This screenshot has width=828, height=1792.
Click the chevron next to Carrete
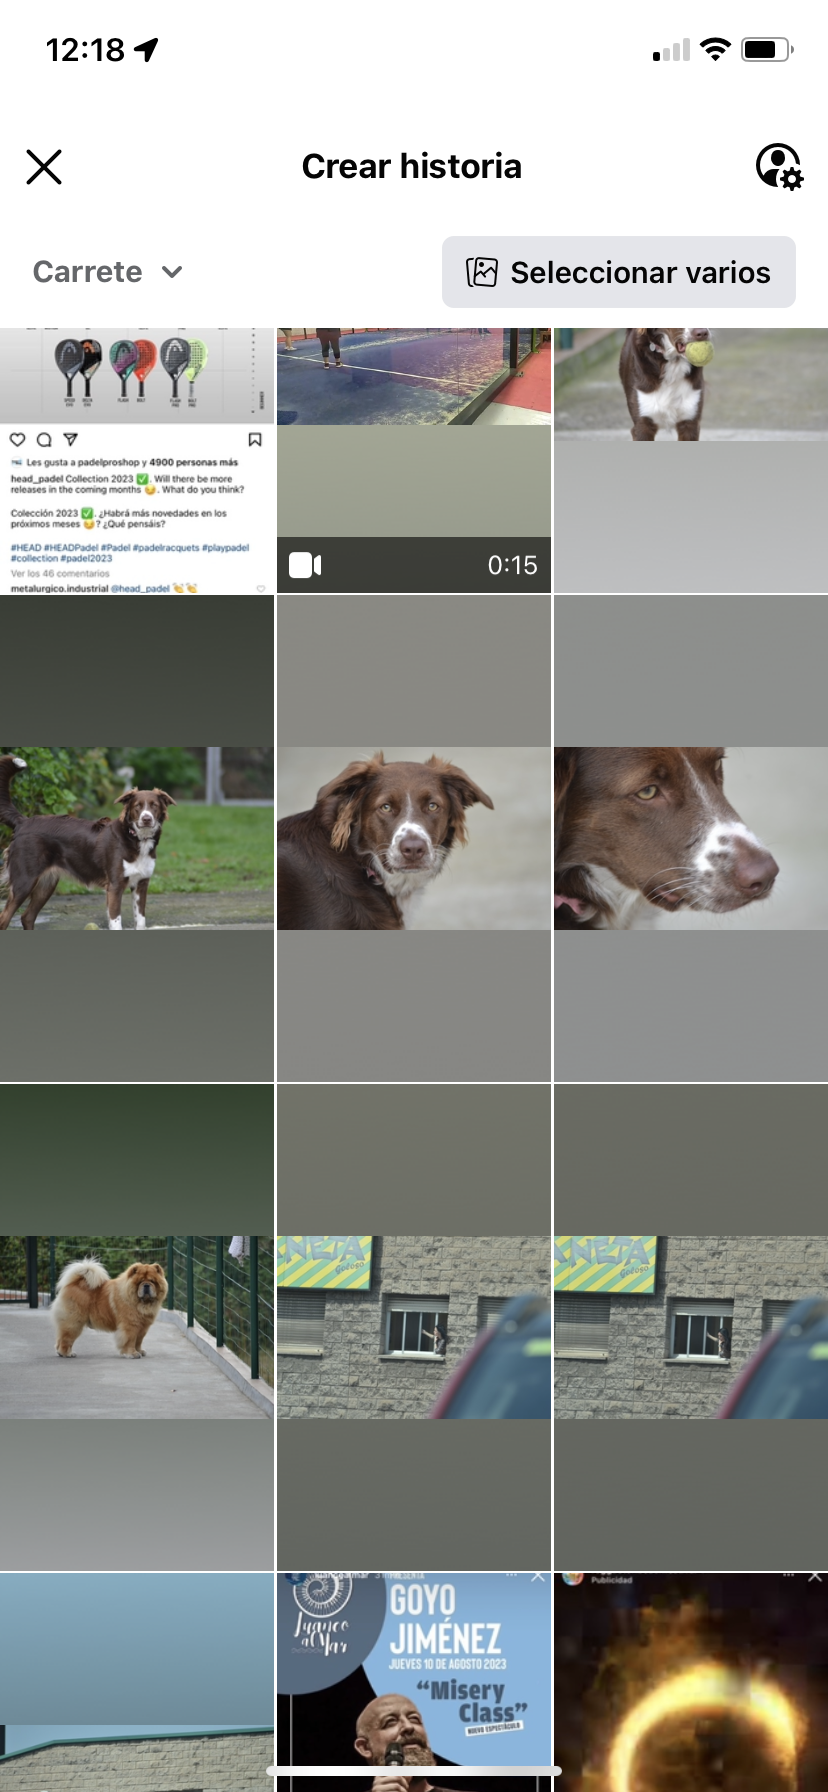click(172, 272)
